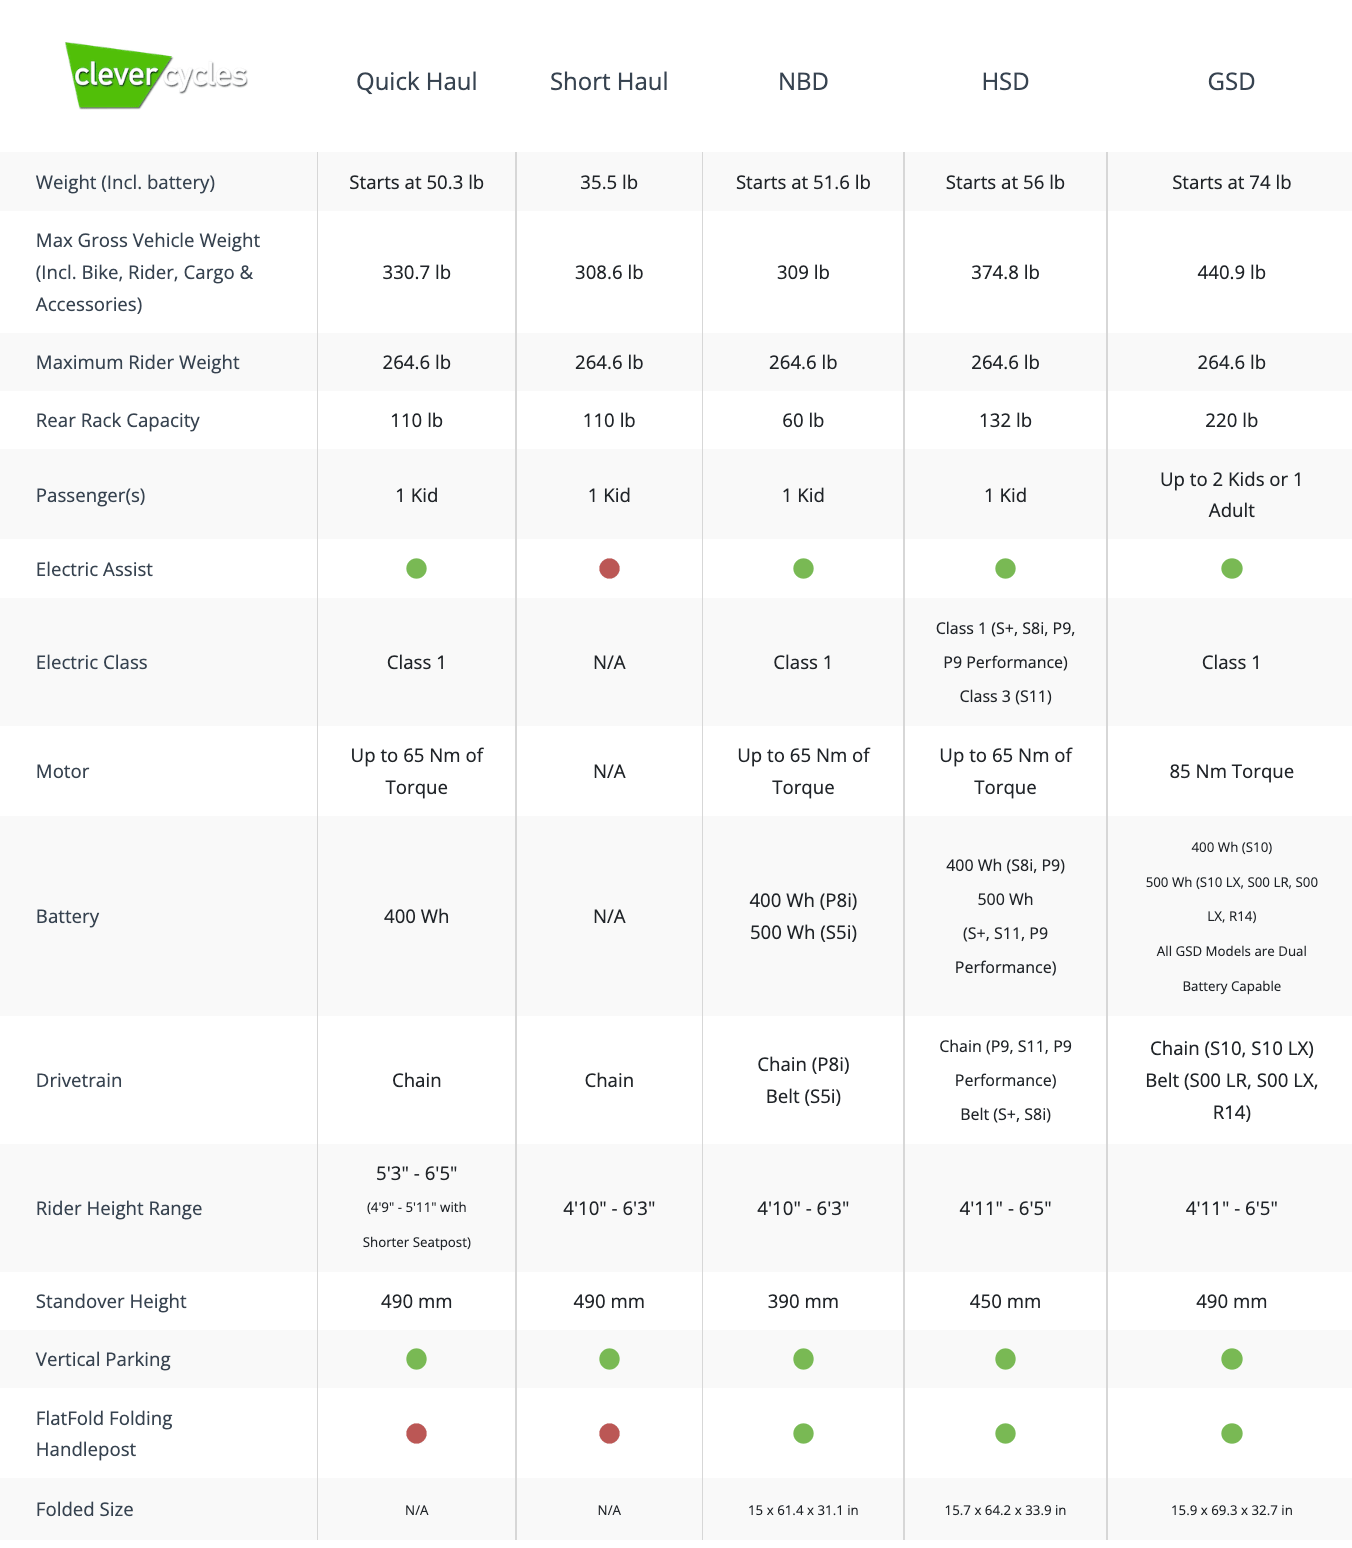Image resolution: width=1352 pixels, height=1548 pixels.
Task: Click the Rider Height Range row label
Action: [119, 1209]
